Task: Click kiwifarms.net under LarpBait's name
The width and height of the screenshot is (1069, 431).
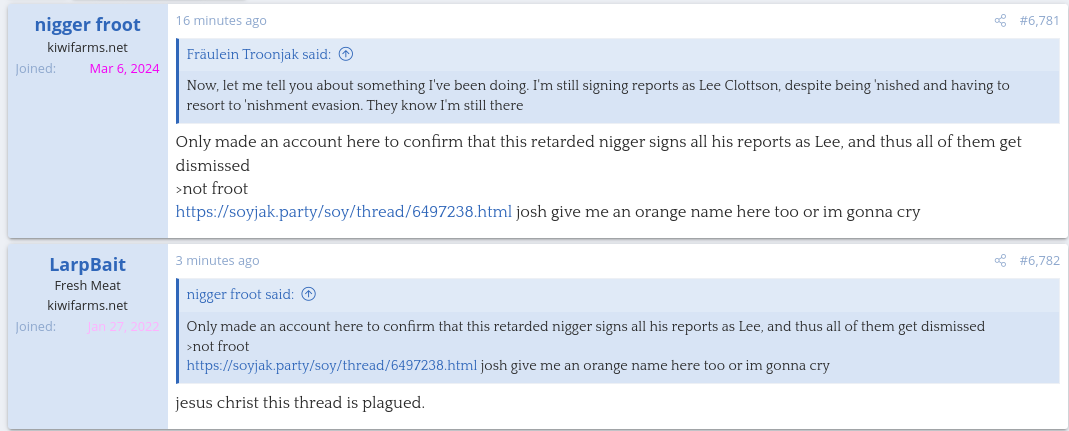Action: tap(87, 305)
